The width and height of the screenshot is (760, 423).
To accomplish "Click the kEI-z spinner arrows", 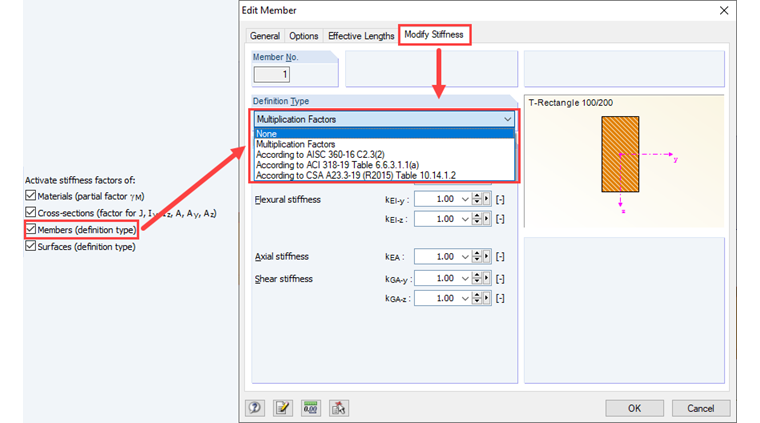I will pyautogui.click(x=476, y=219).
